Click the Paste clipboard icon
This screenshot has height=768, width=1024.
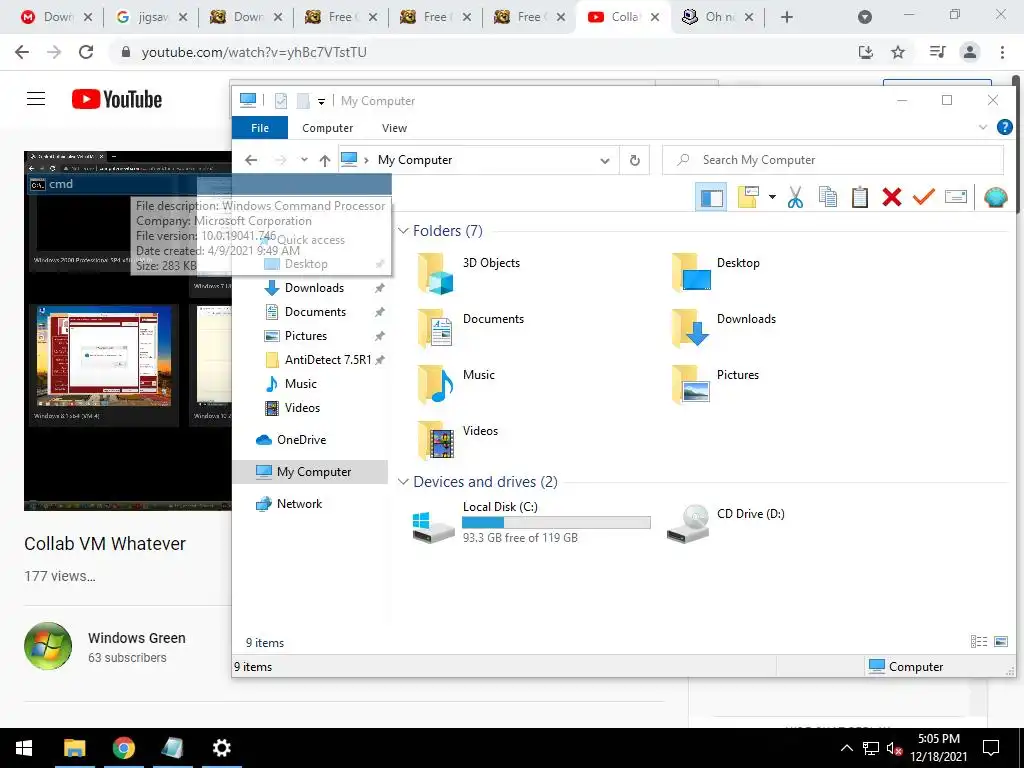tap(859, 197)
